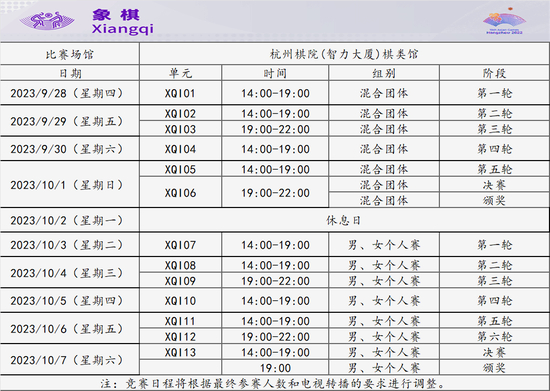Click the 组别 column header
This screenshot has width=550, height=391.
pyautogui.click(x=384, y=73)
